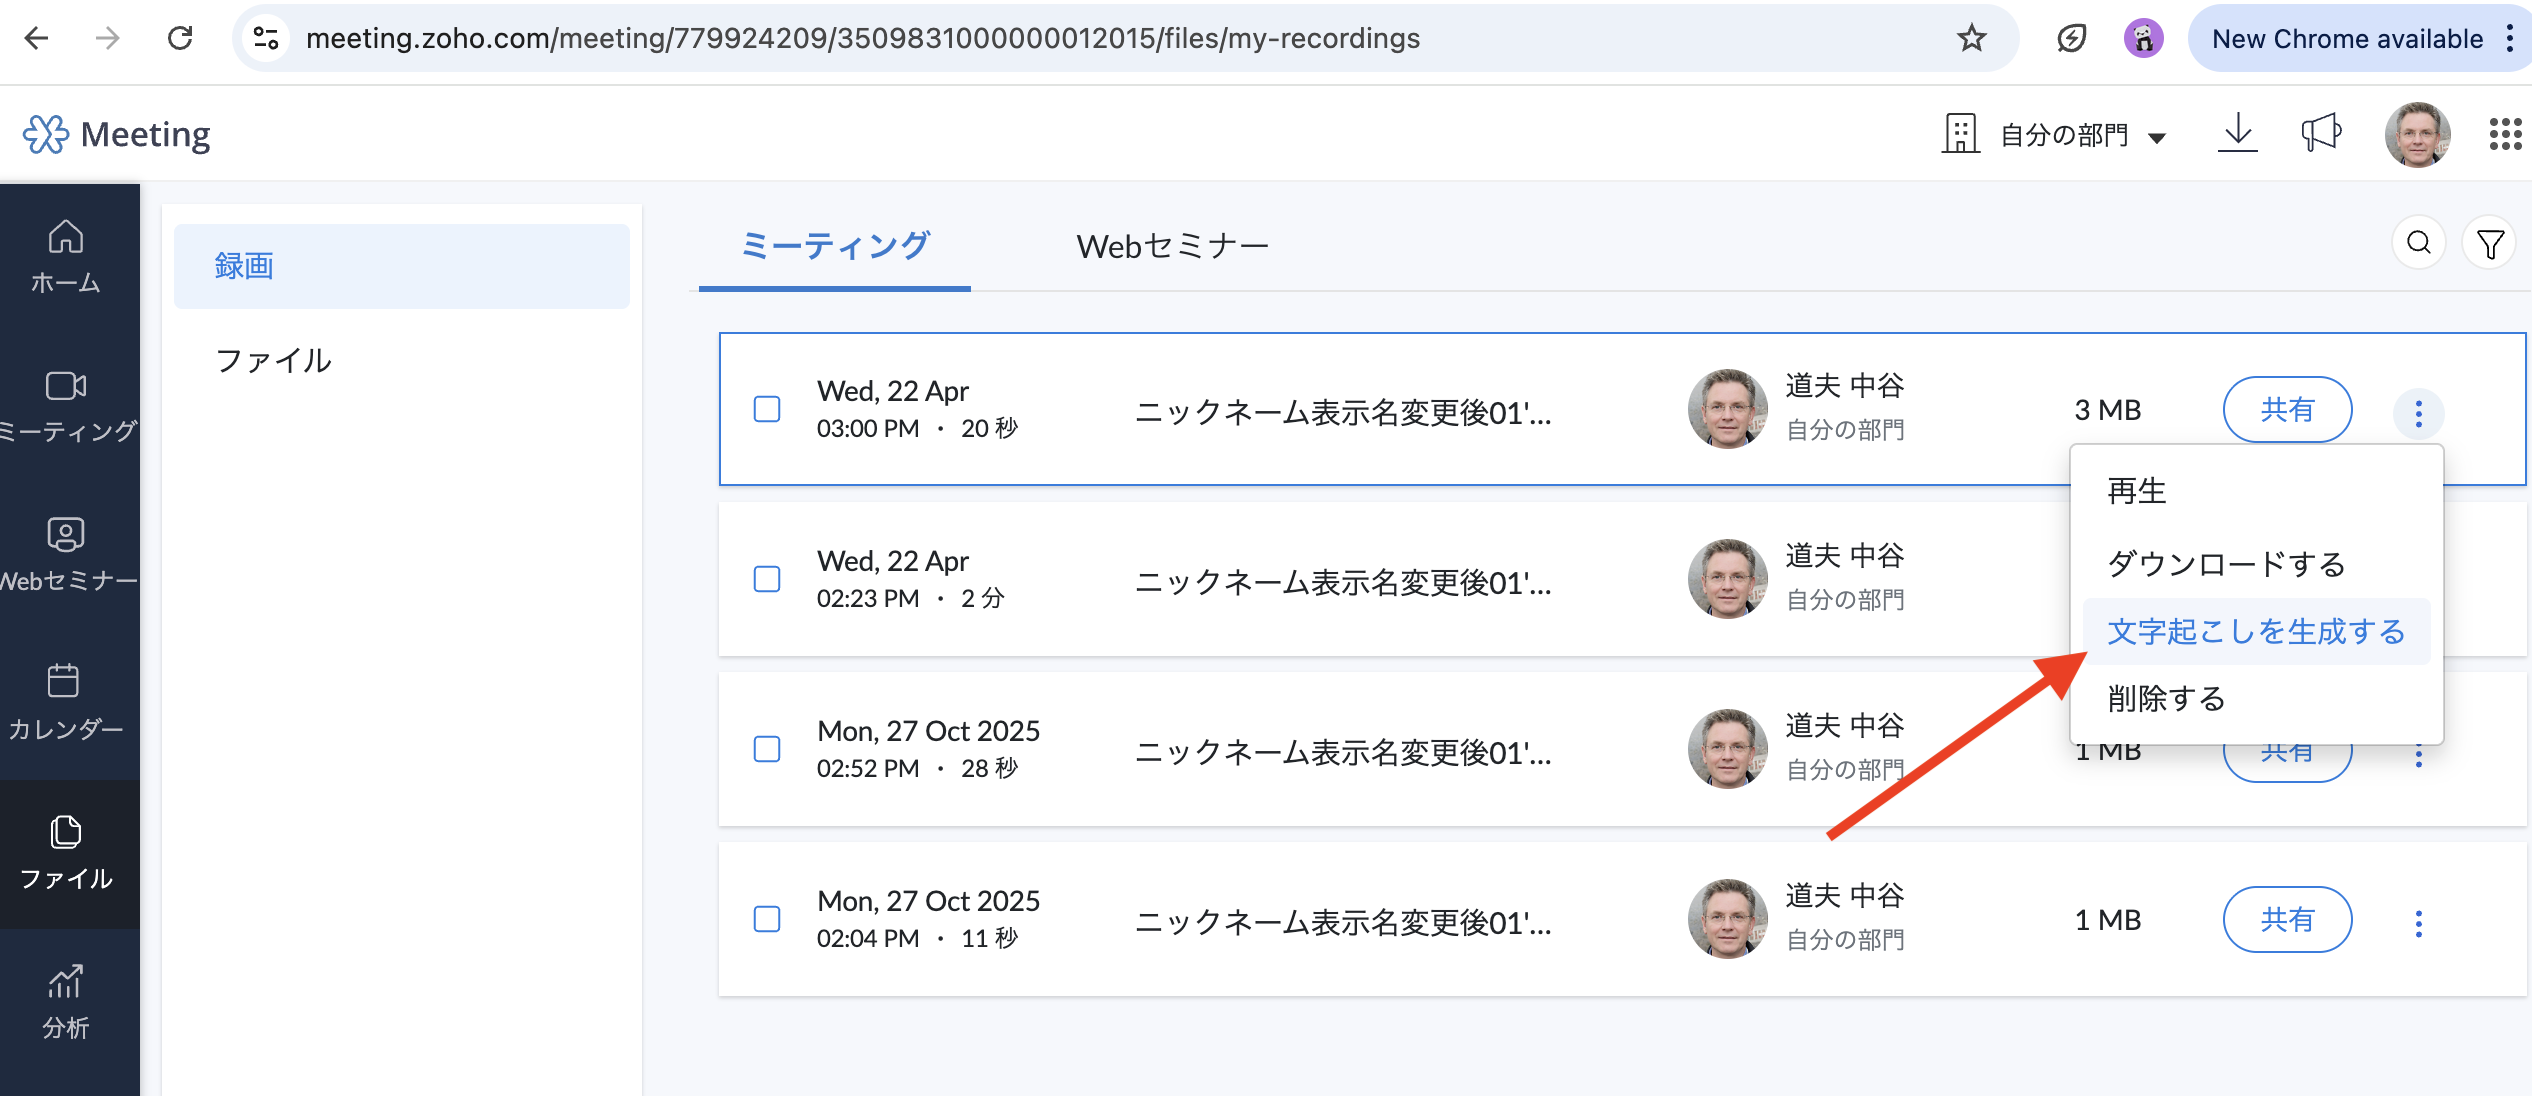Viewport: 2532px width, 1096px height.
Task: Select 文字起こしを生成する menu option
Action: tap(2256, 632)
